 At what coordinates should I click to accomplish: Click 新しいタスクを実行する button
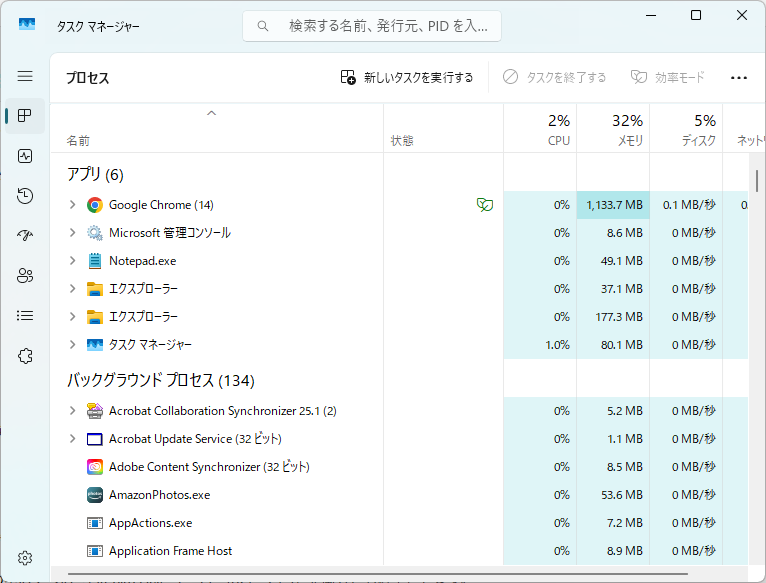coord(407,77)
